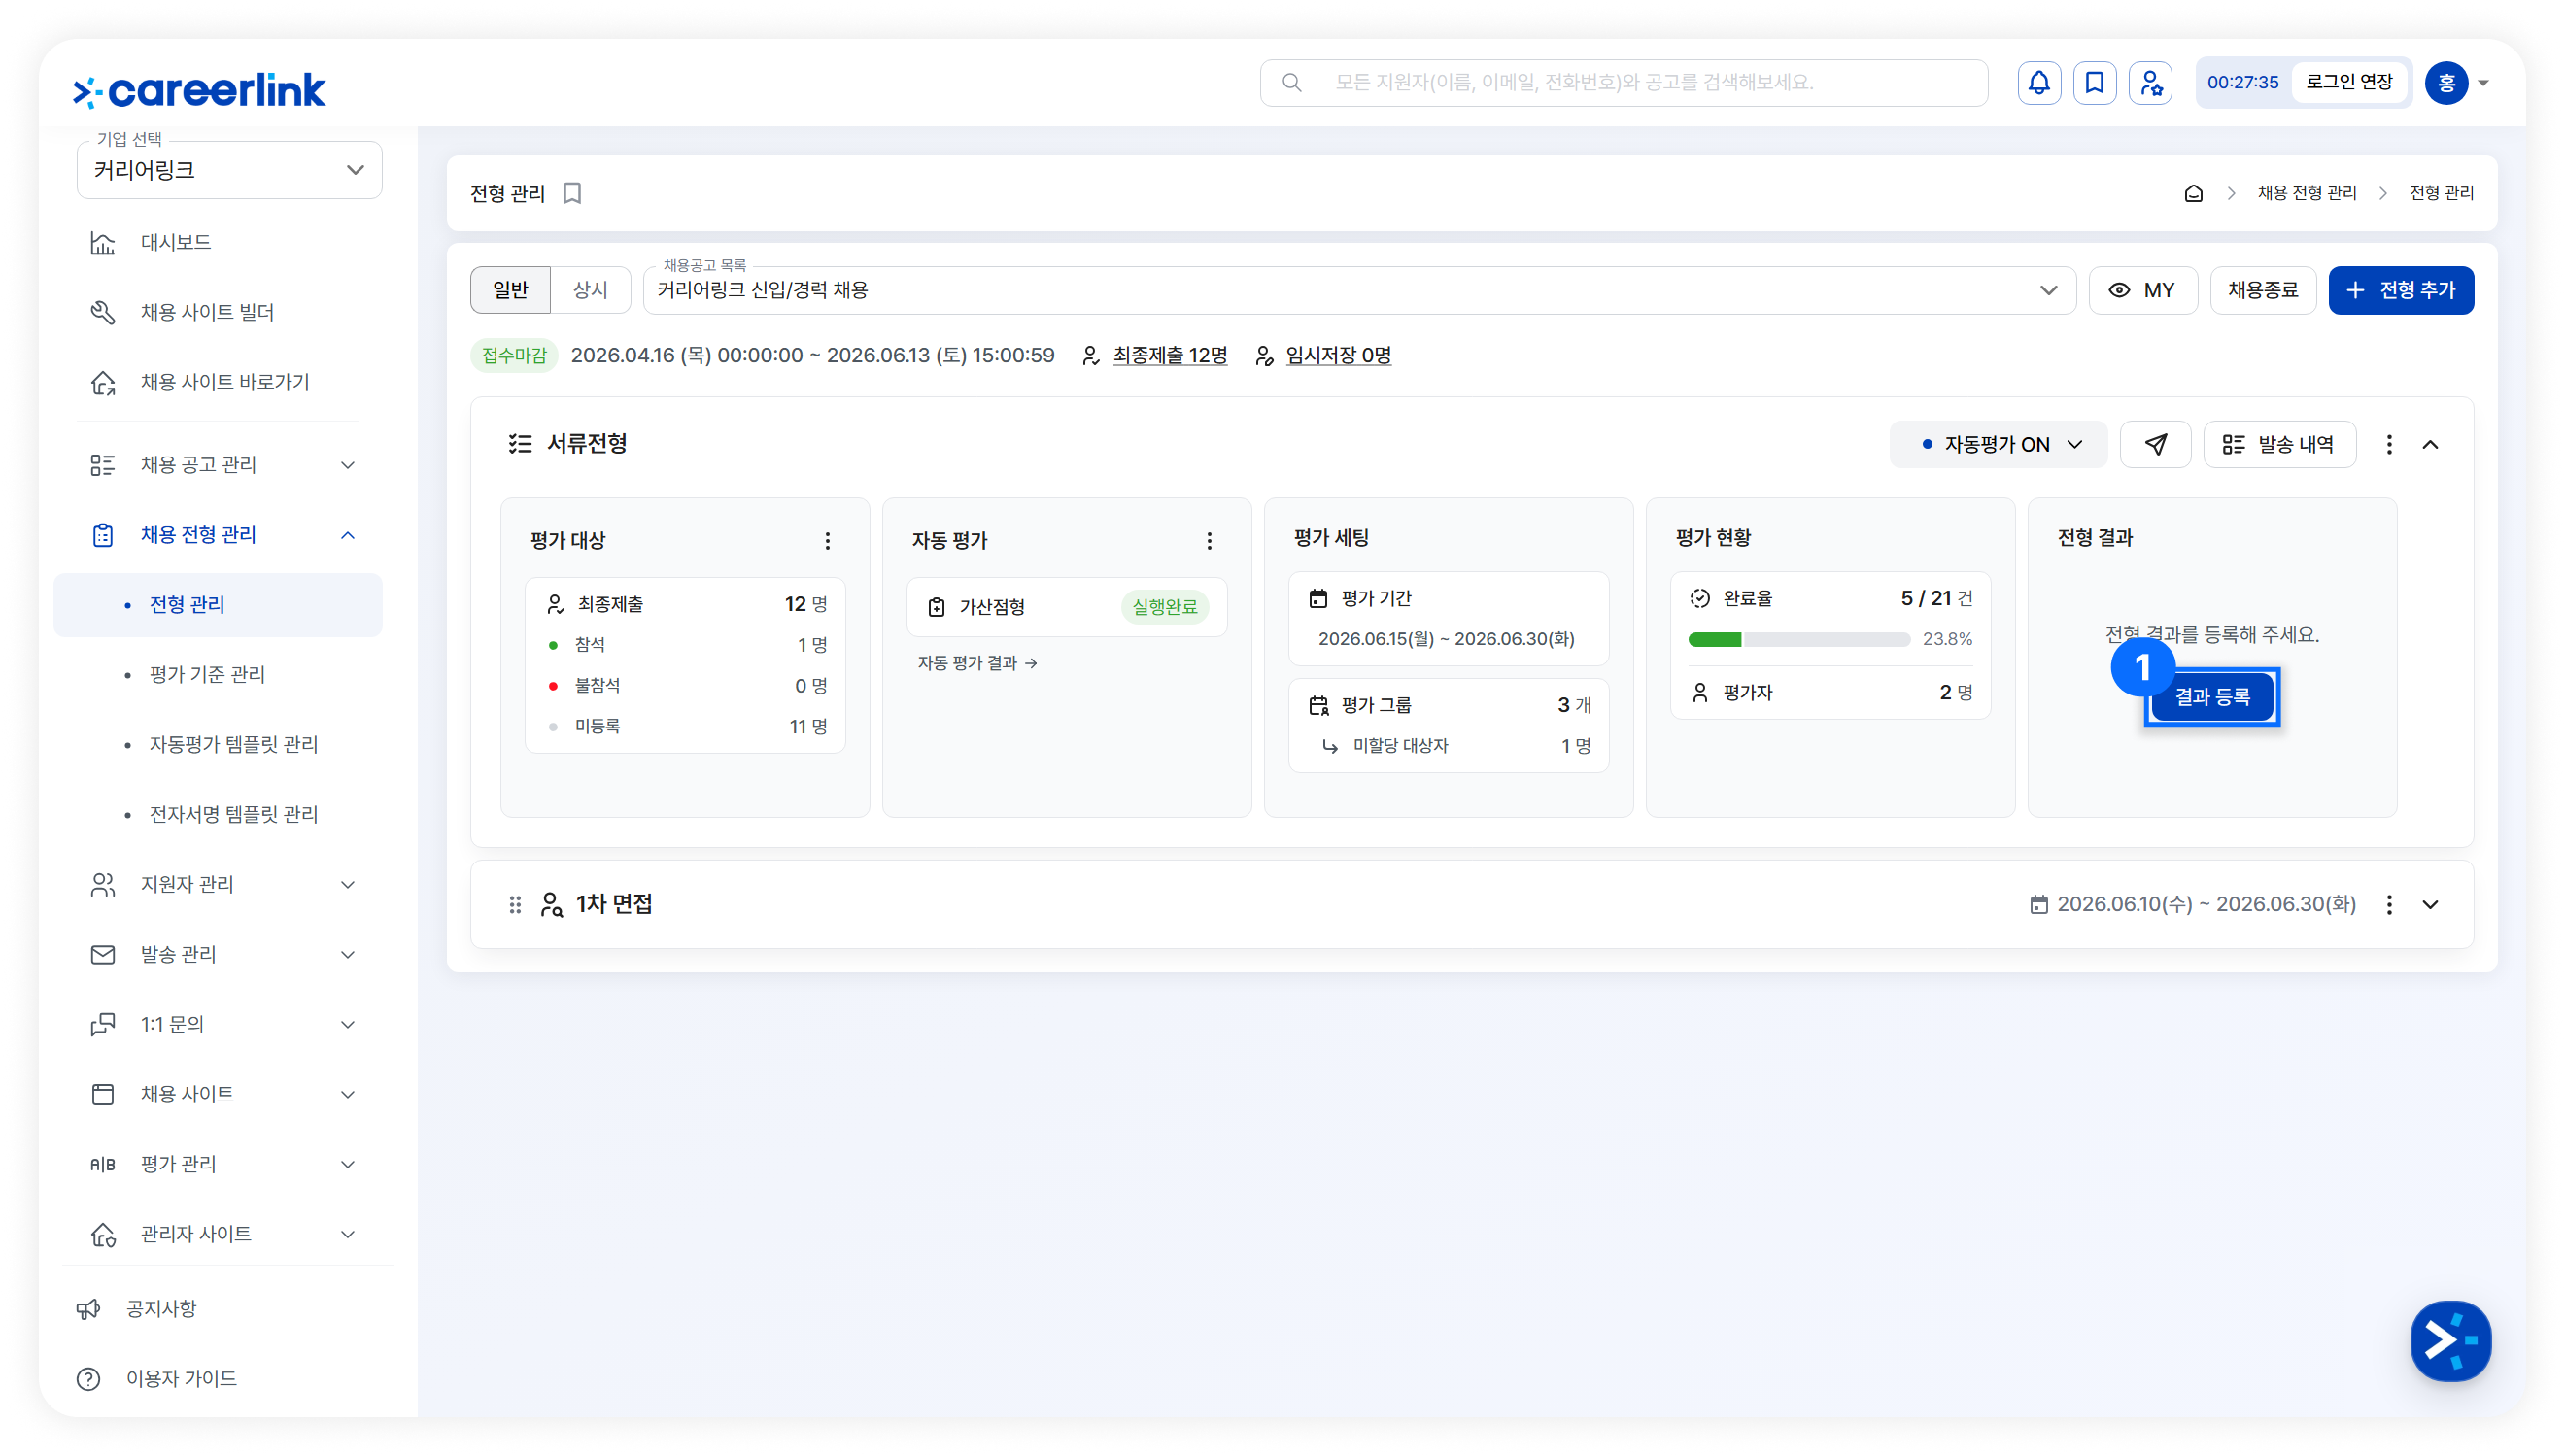2565x1456 pixels.
Task: Open the 임시저장 0명 link
Action: 1338,356
